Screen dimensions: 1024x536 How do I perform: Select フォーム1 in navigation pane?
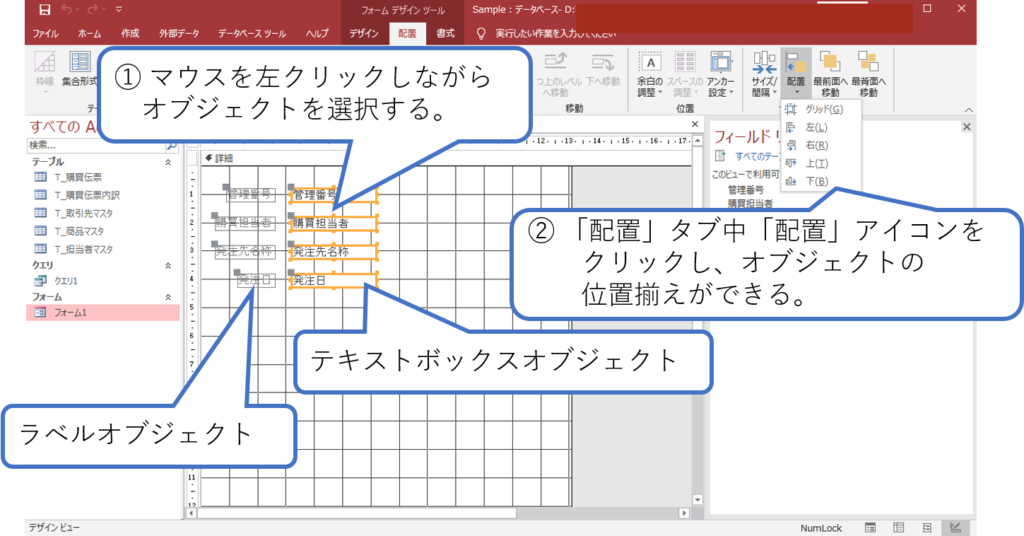[x=103, y=313]
